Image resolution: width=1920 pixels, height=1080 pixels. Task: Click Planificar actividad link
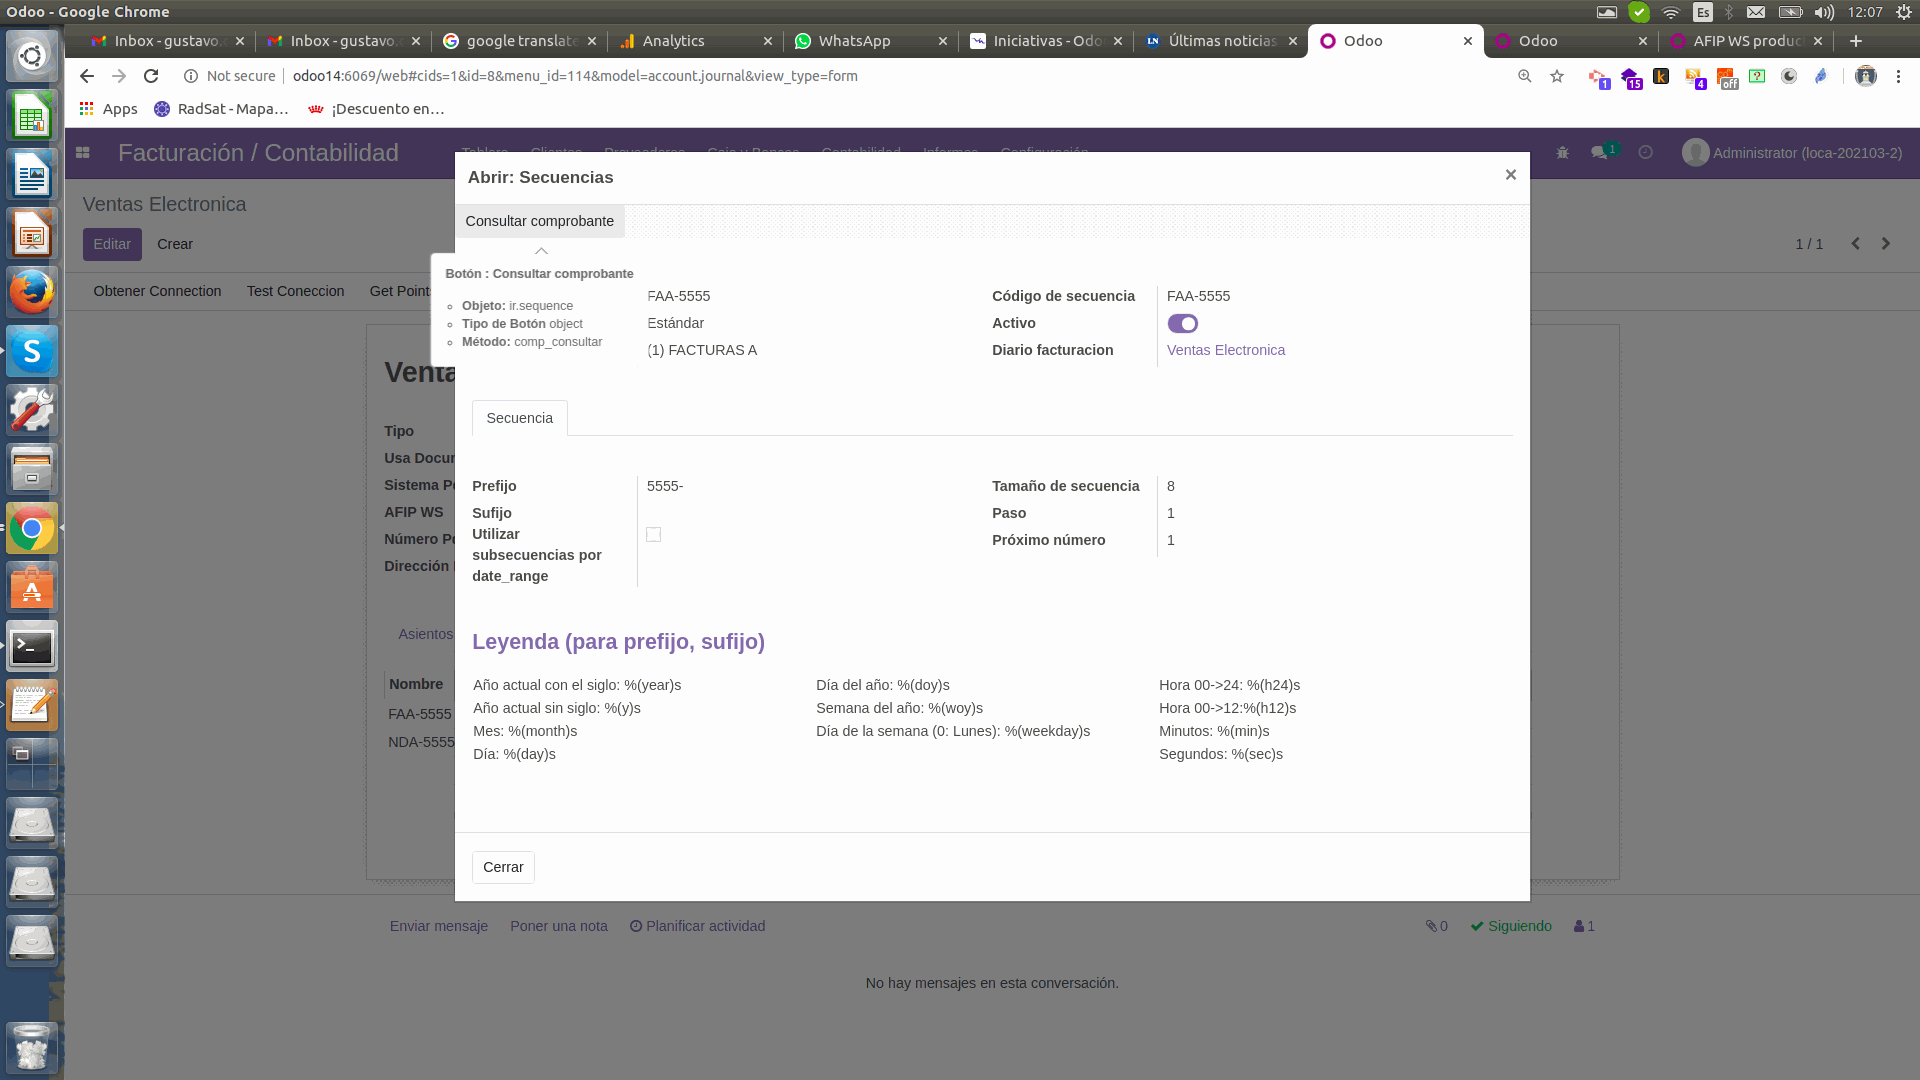pos(697,926)
